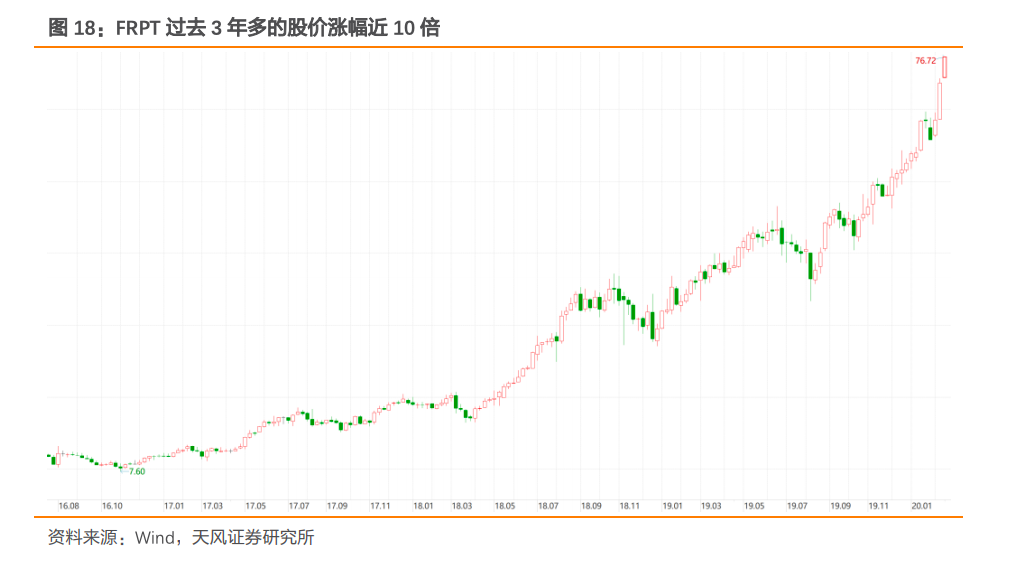Click the 18.11 date axis label
This screenshot has width=1016, height=569.
[630, 505]
